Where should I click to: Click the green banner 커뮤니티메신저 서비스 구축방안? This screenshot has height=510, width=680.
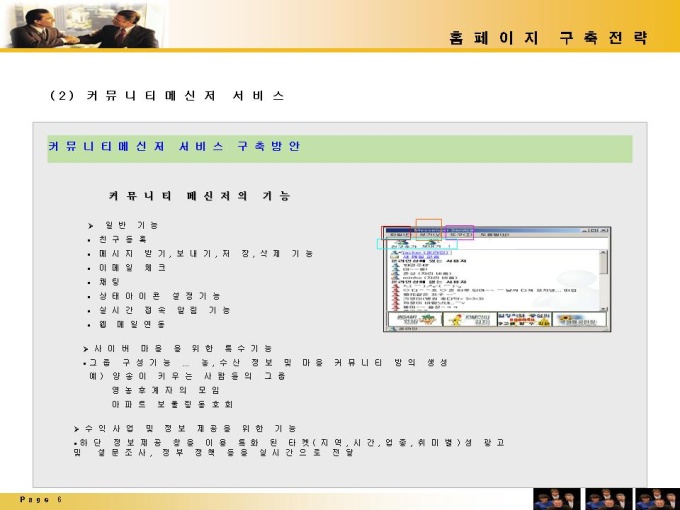coord(340,149)
